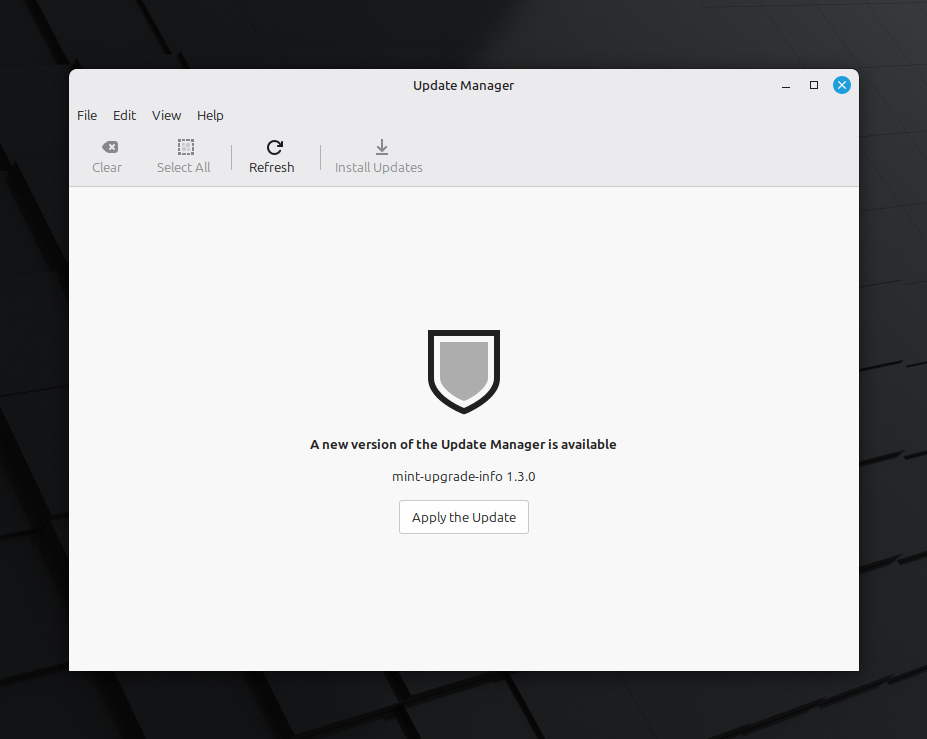Viewport: 927px width, 739px height.
Task: Open the Edit menu
Action: click(x=124, y=115)
